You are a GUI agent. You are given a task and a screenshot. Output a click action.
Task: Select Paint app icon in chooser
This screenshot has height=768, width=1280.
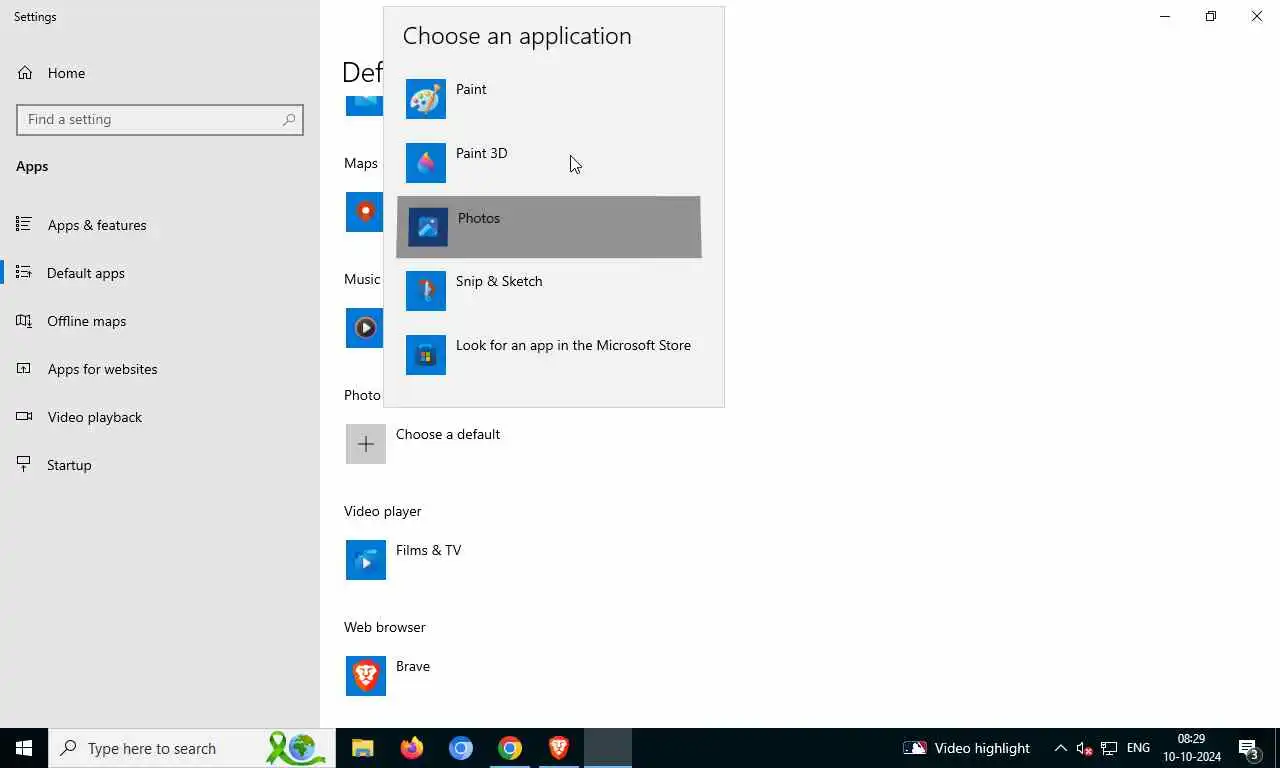[x=426, y=99]
